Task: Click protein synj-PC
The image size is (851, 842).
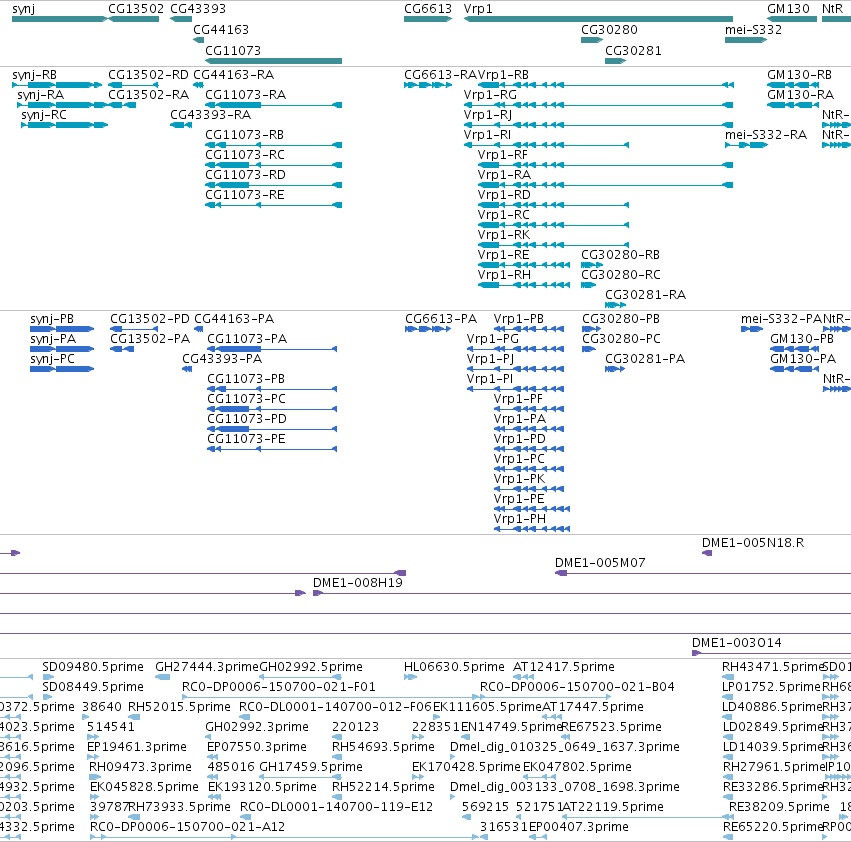Action: point(52,359)
